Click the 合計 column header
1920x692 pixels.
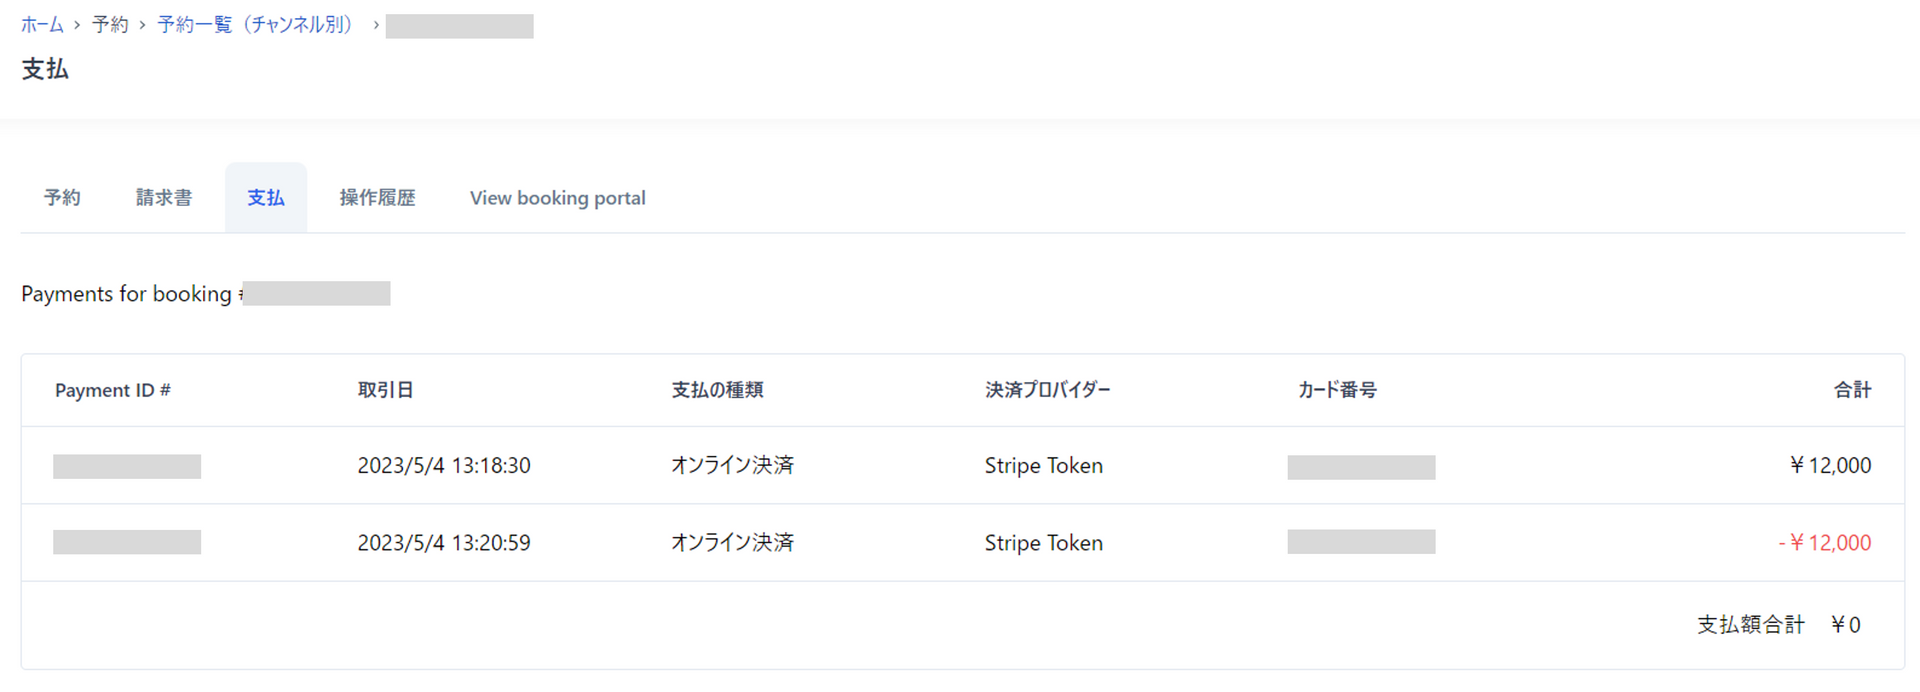point(1852,390)
